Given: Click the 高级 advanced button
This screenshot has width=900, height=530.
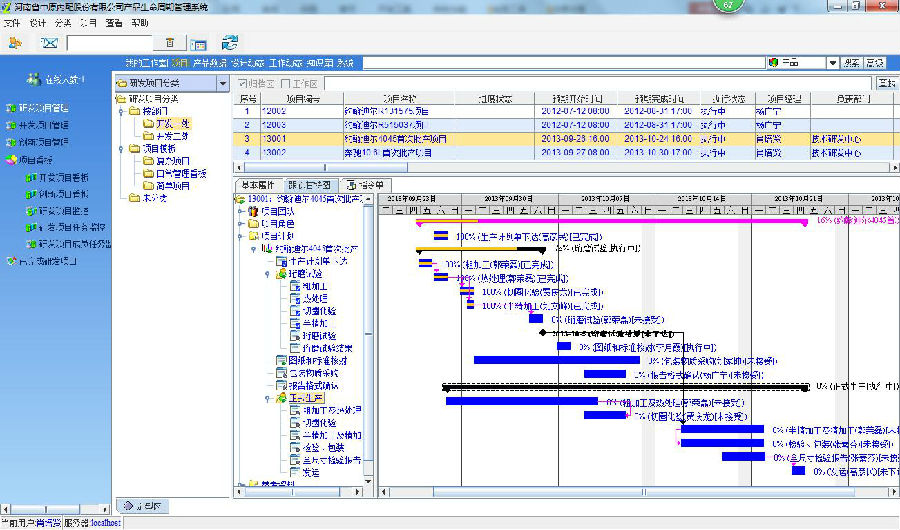Looking at the screenshot, I should pos(875,63).
